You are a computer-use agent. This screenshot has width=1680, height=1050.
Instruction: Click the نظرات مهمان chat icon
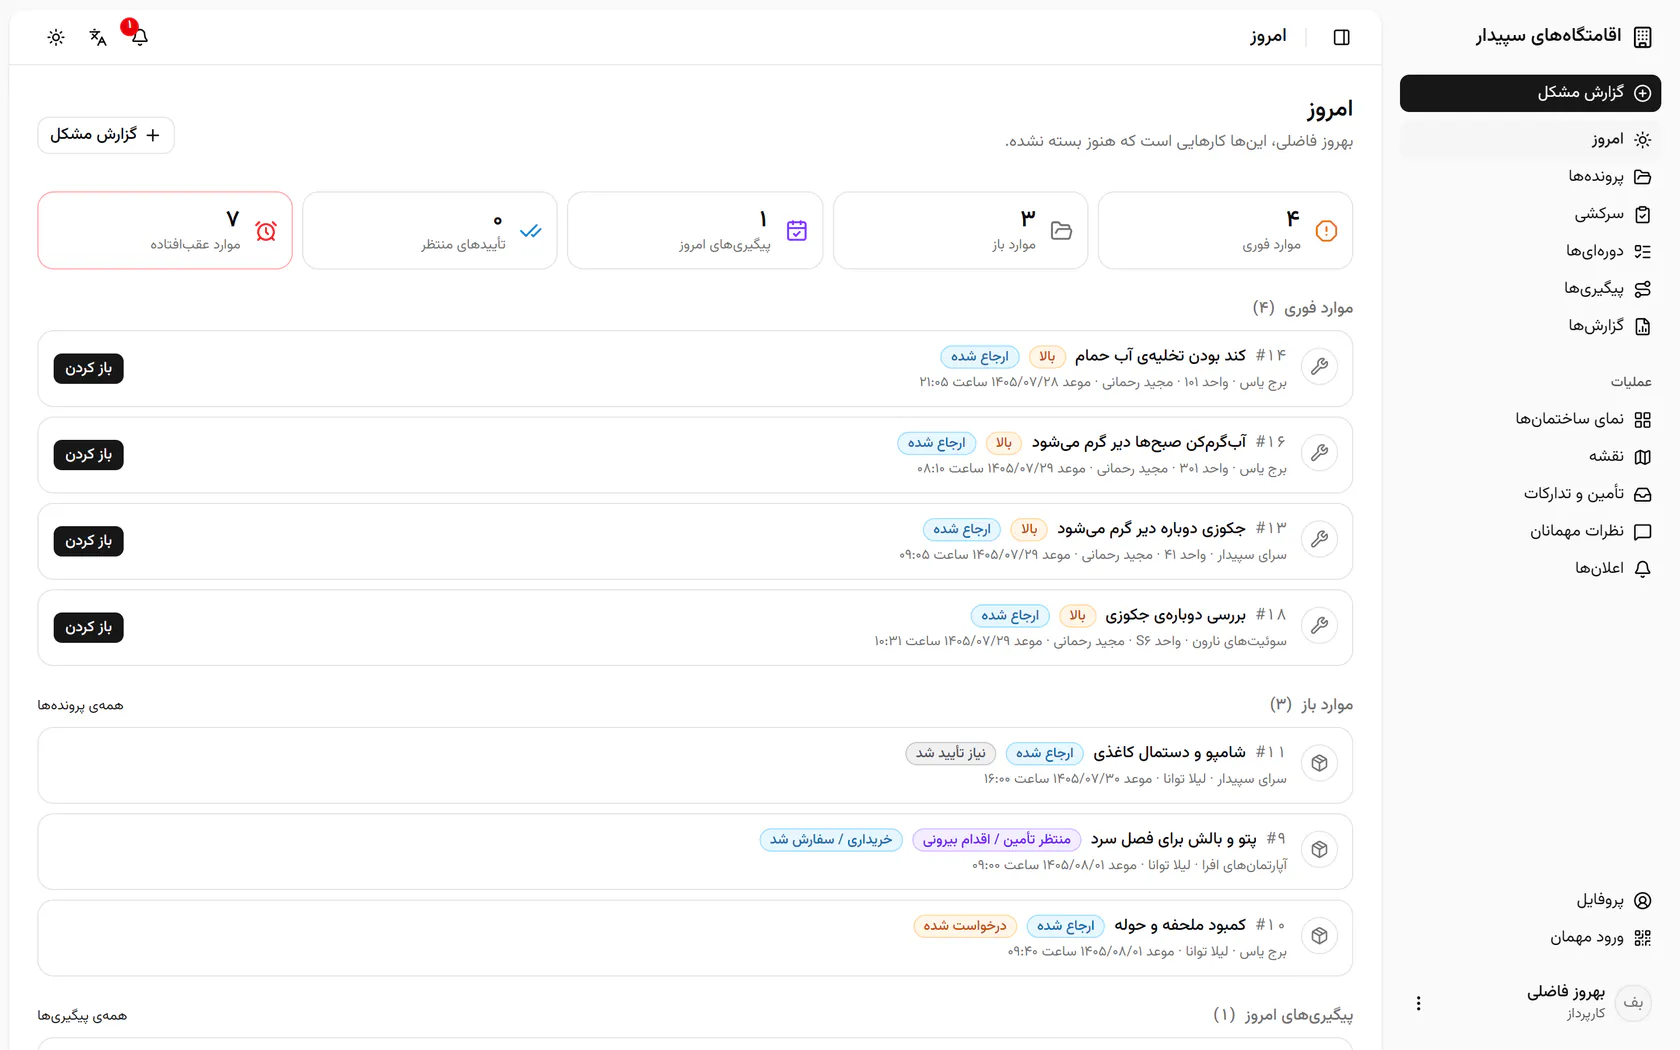1642,532
